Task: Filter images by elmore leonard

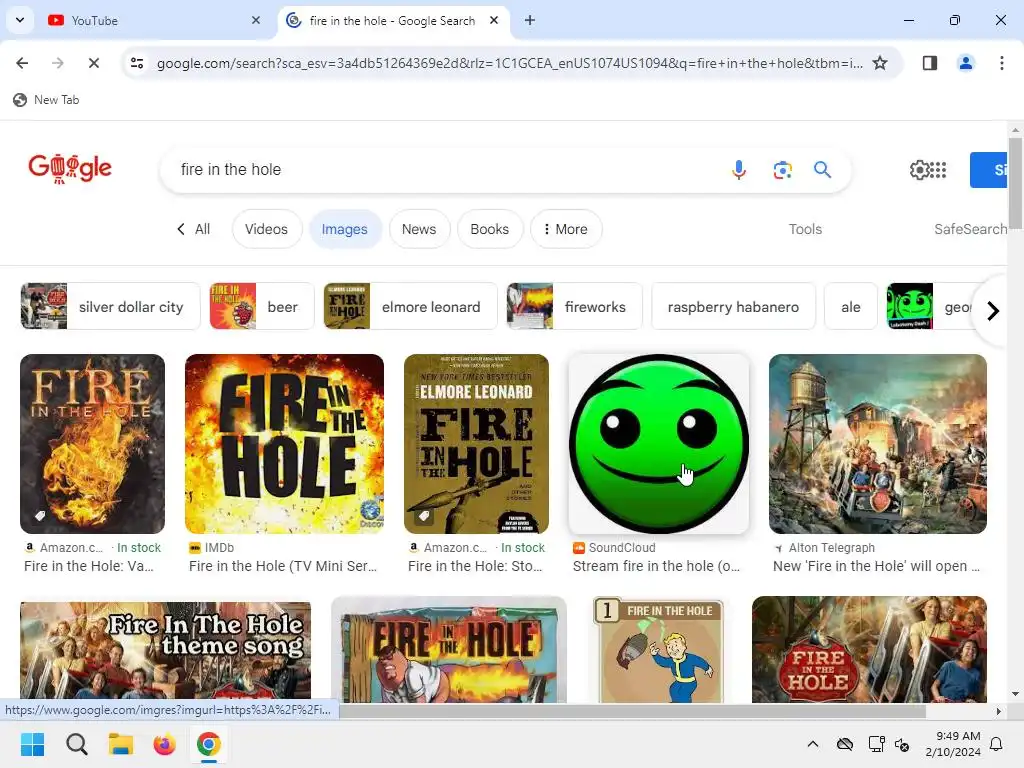Action: [410, 306]
